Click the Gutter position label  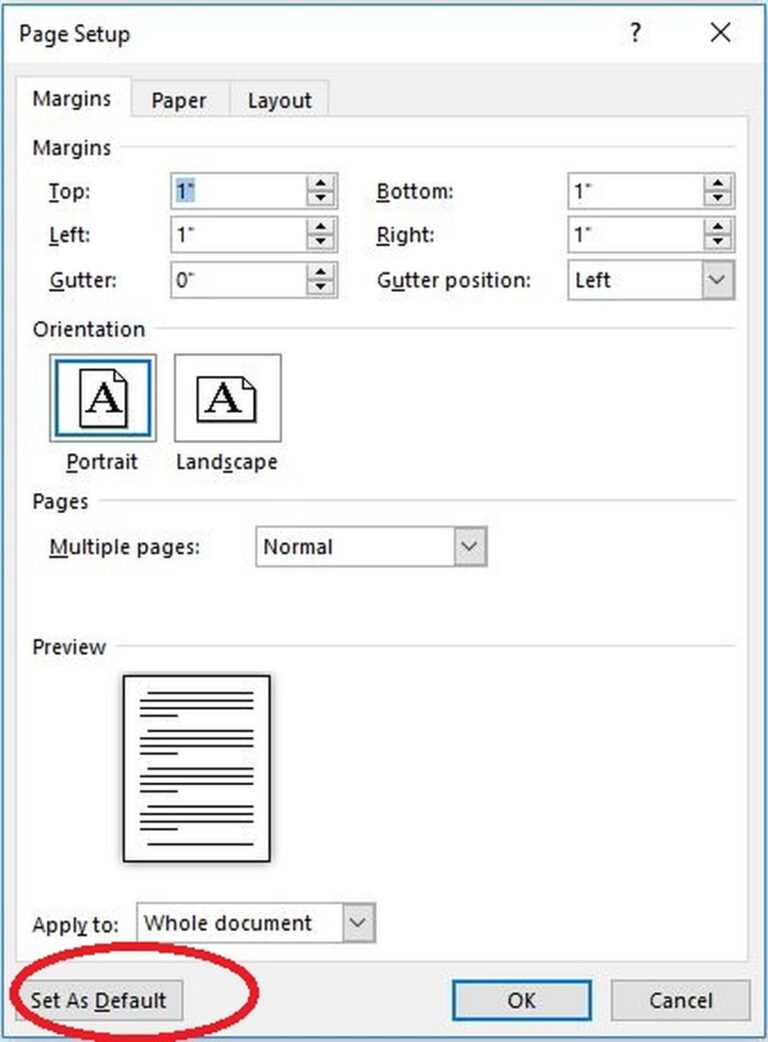click(x=454, y=280)
